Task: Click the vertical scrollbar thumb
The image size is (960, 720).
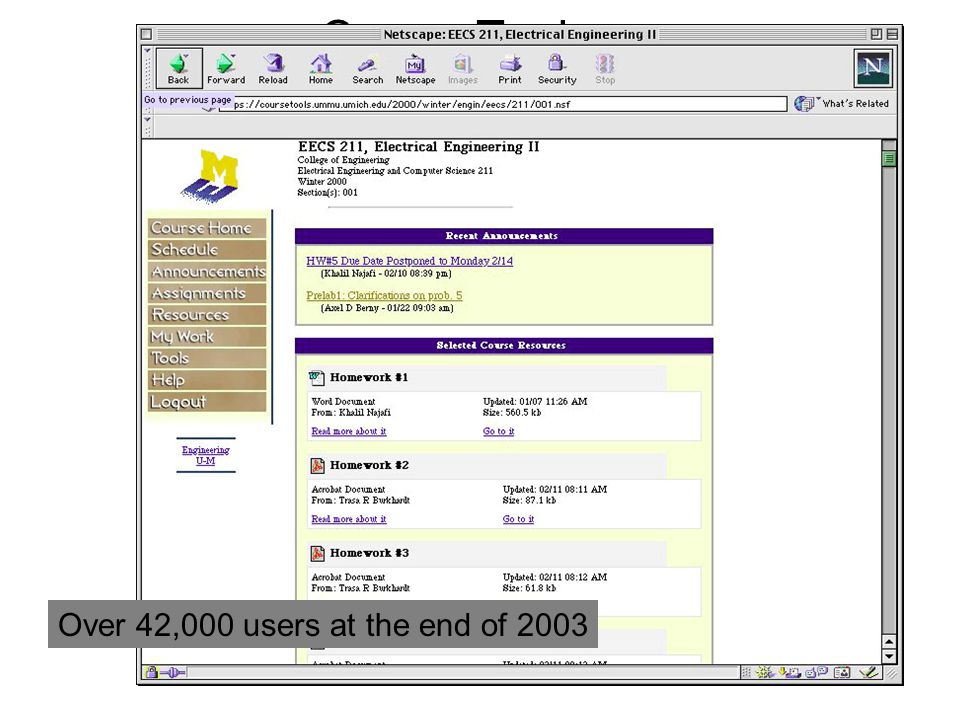Action: click(889, 159)
